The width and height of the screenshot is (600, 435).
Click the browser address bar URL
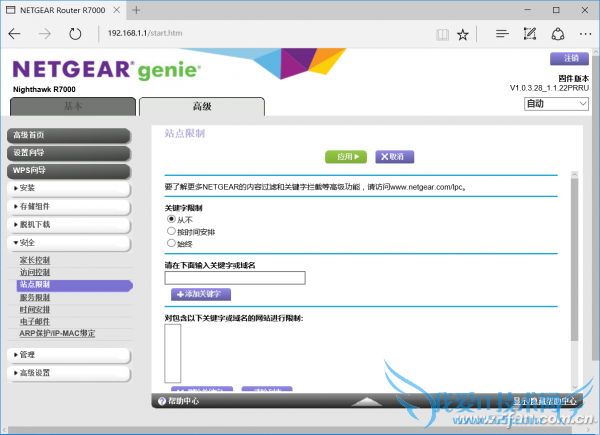click(145, 33)
